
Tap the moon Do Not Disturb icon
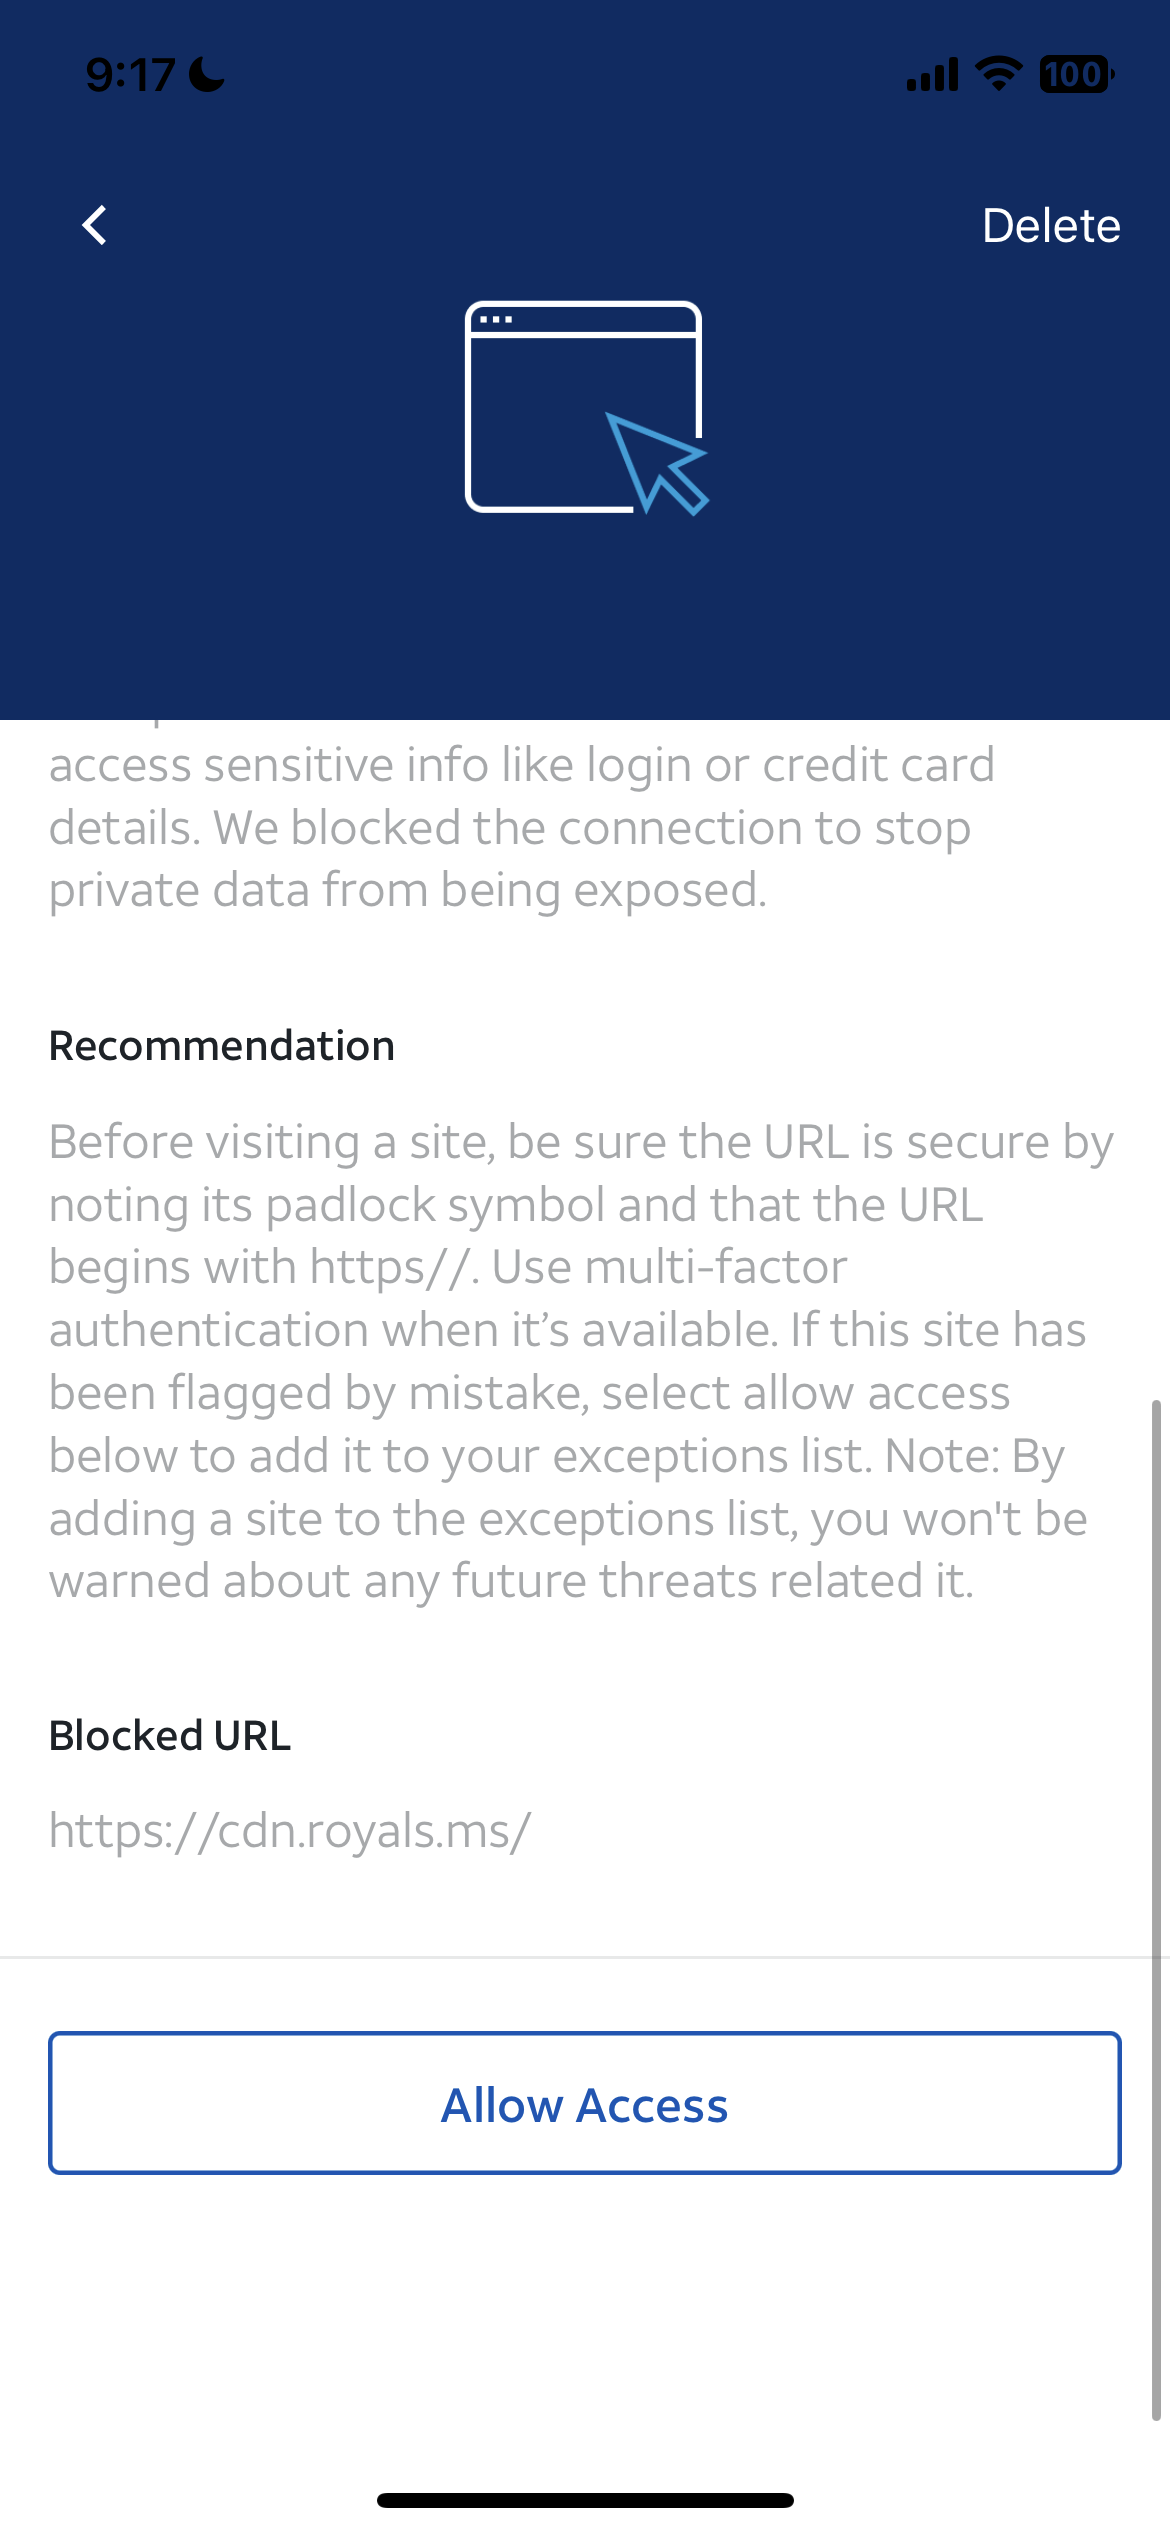(207, 74)
